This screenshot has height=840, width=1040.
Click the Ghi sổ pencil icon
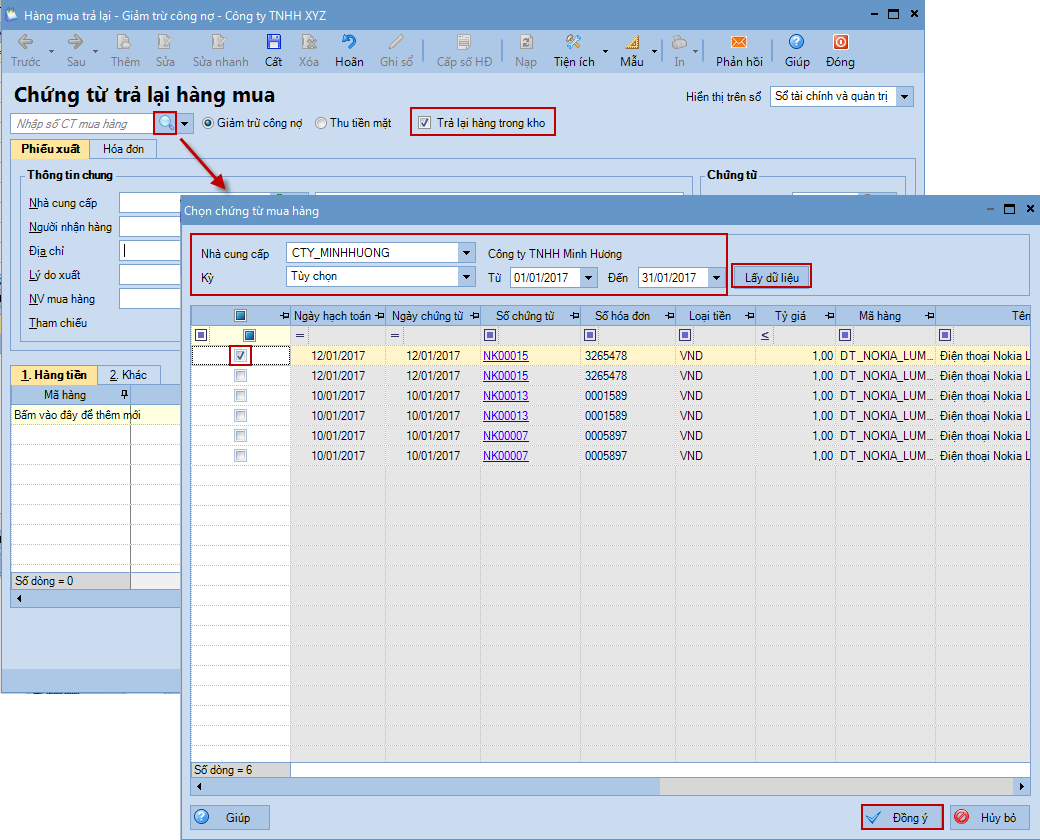tap(396, 42)
